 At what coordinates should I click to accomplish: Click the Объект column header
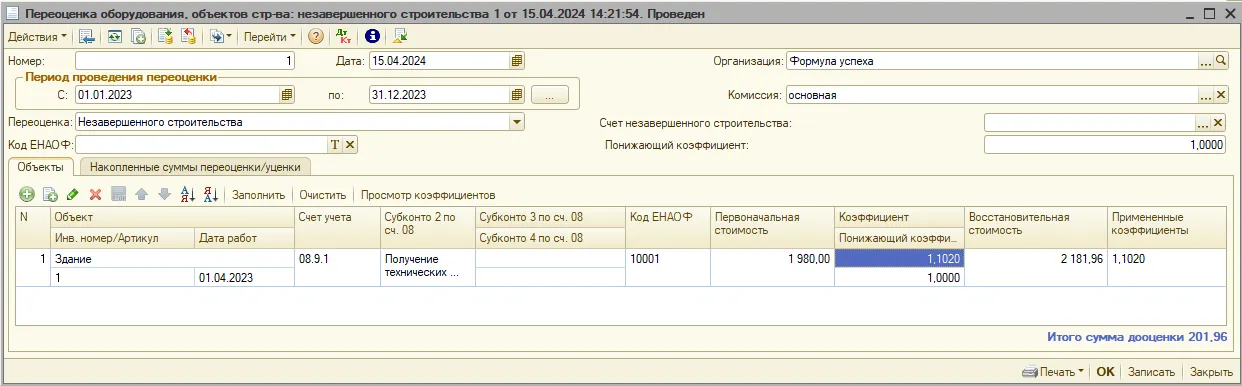172,217
